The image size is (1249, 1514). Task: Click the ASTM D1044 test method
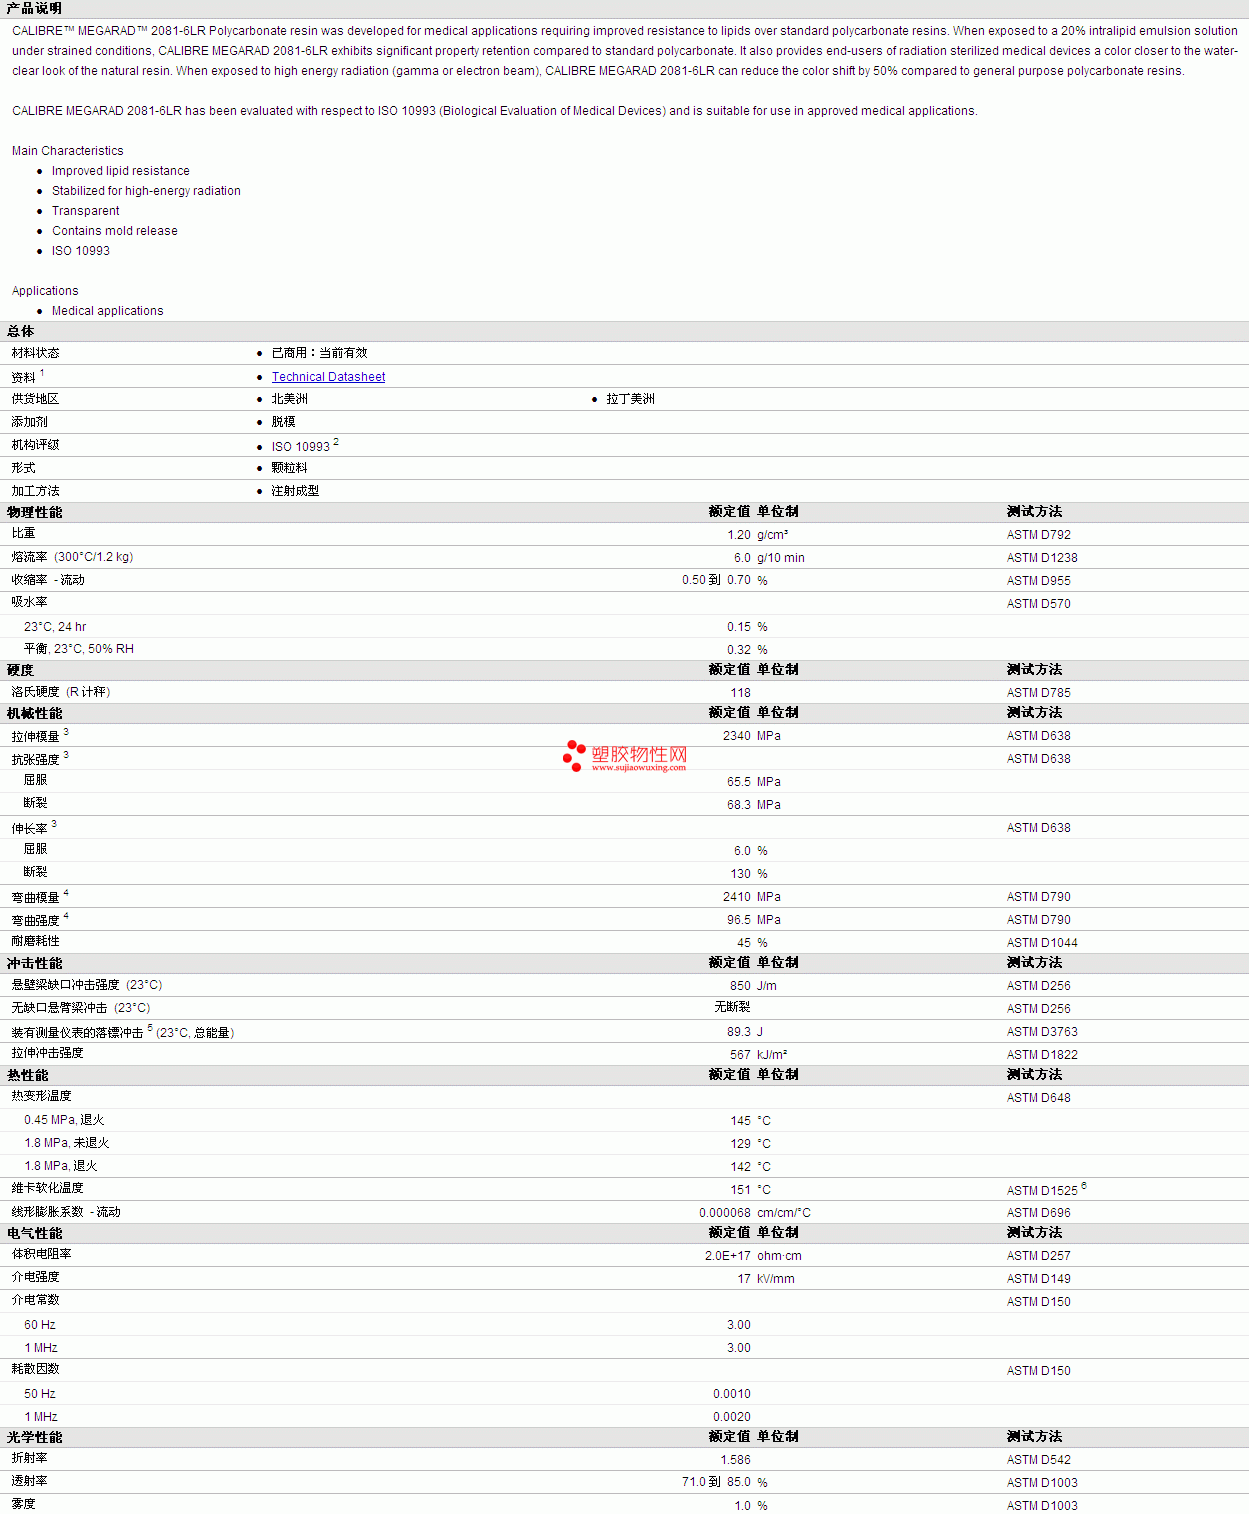click(1042, 943)
